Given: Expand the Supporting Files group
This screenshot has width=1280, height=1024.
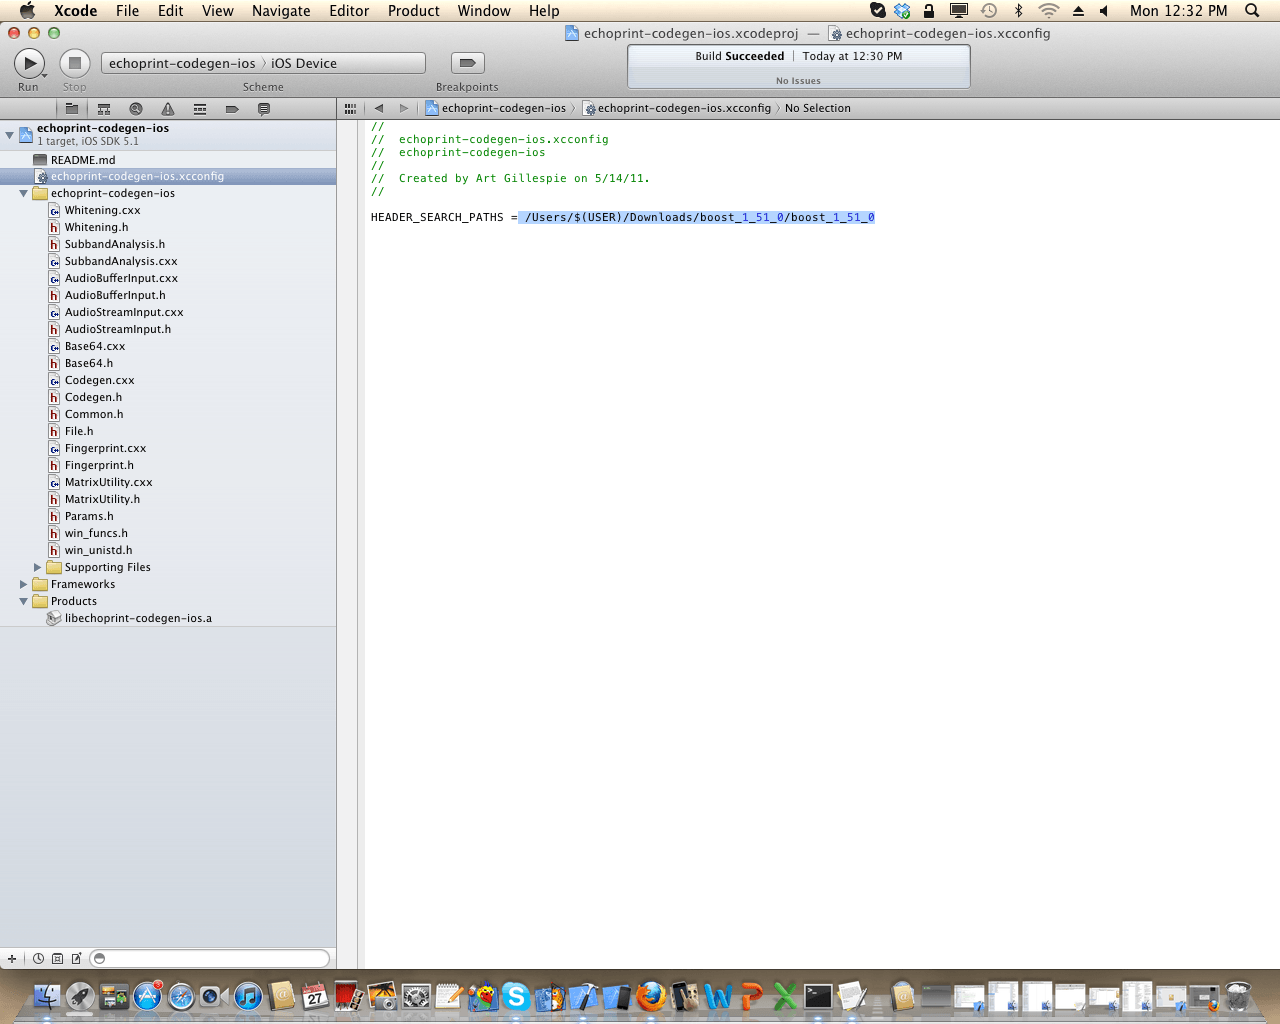Looking at the screenshot, I should (x=37, y=567).
